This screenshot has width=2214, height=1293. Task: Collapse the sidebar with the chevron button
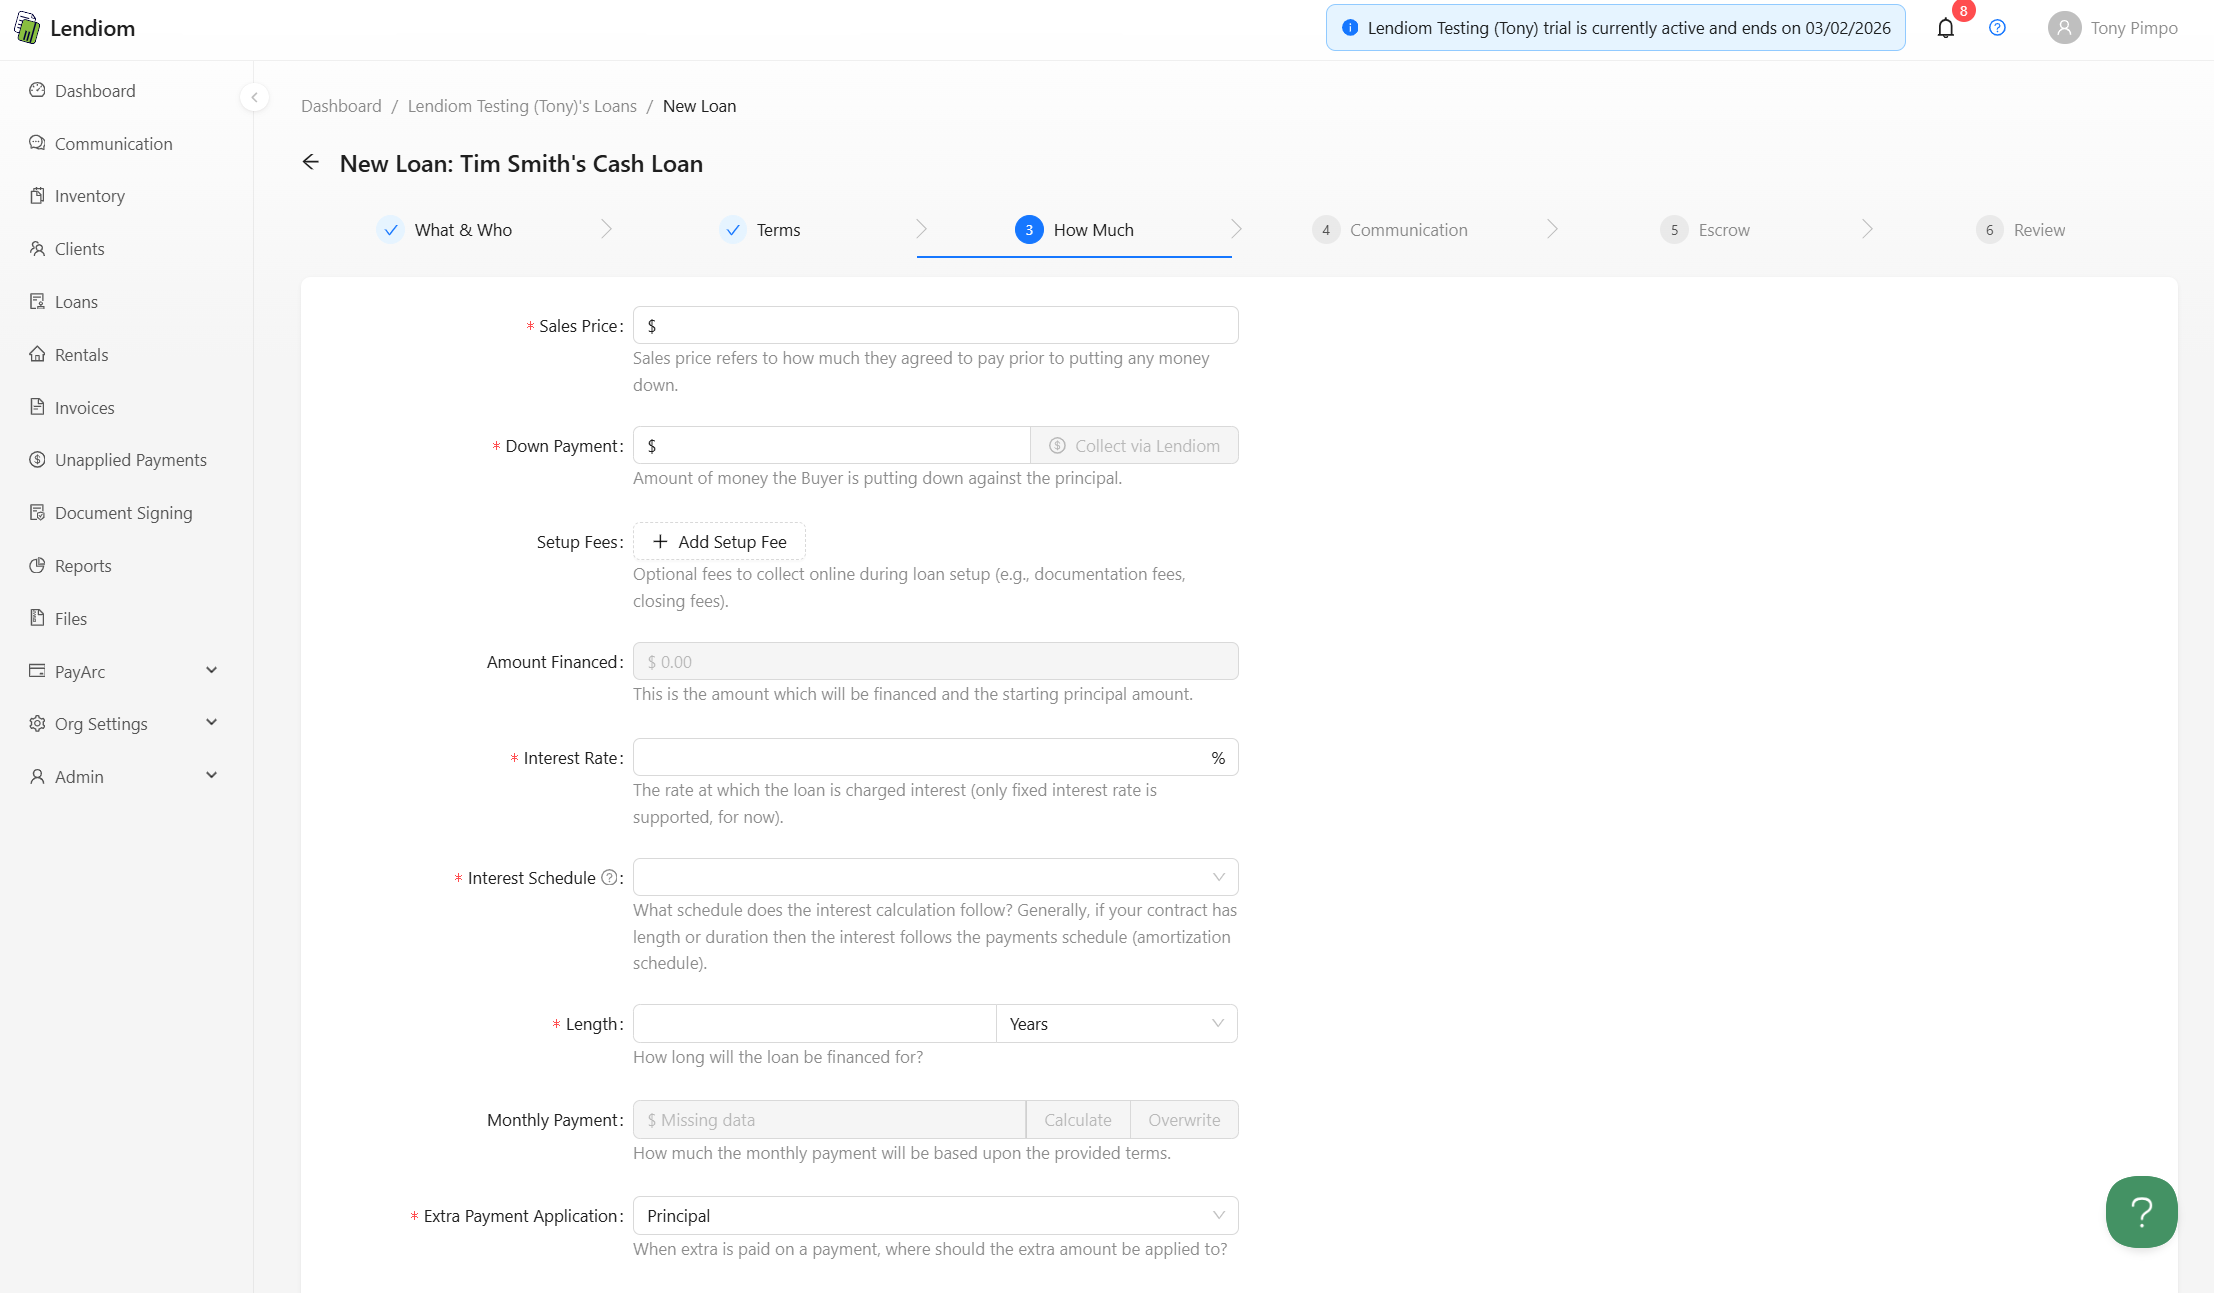click(x=254, y=97)
